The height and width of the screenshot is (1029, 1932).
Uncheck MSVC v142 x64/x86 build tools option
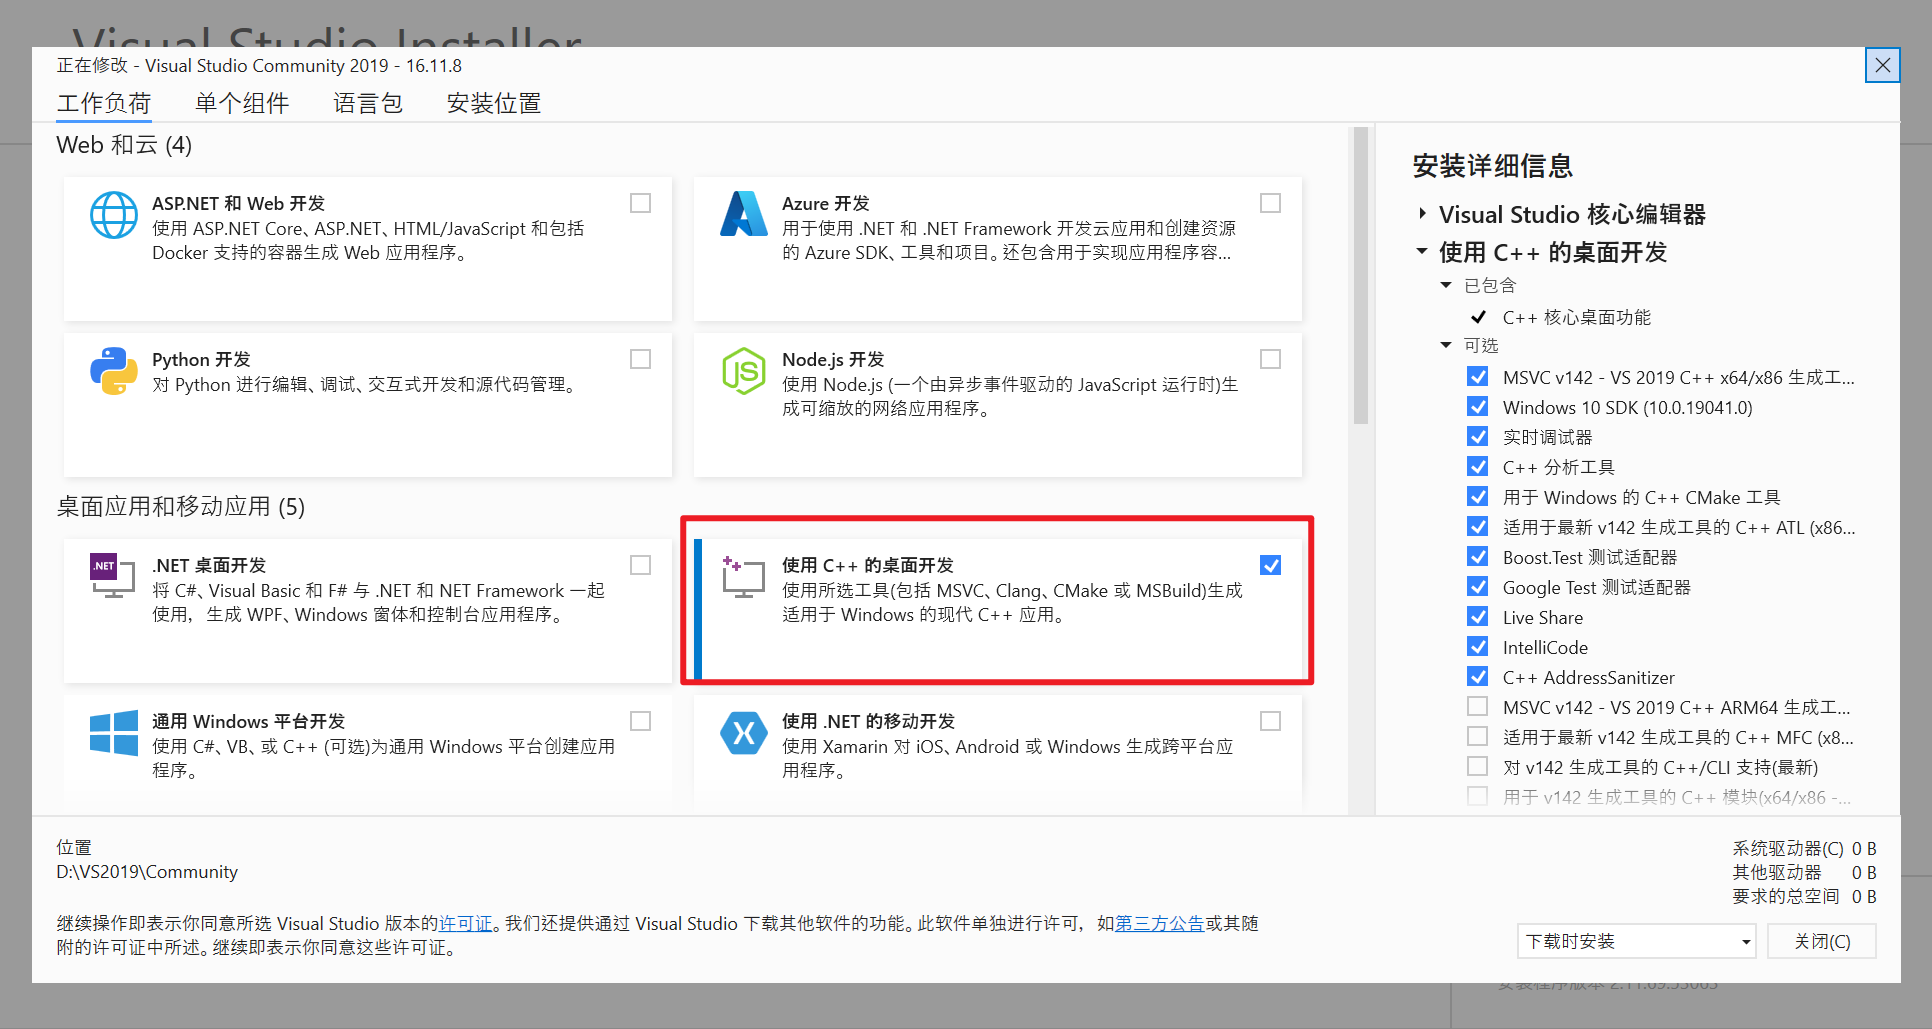tap(1477, 377)
